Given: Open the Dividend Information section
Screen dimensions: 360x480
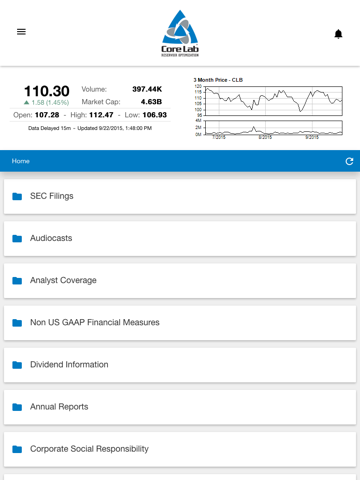Looking at the screenshot, I should 180,365.
